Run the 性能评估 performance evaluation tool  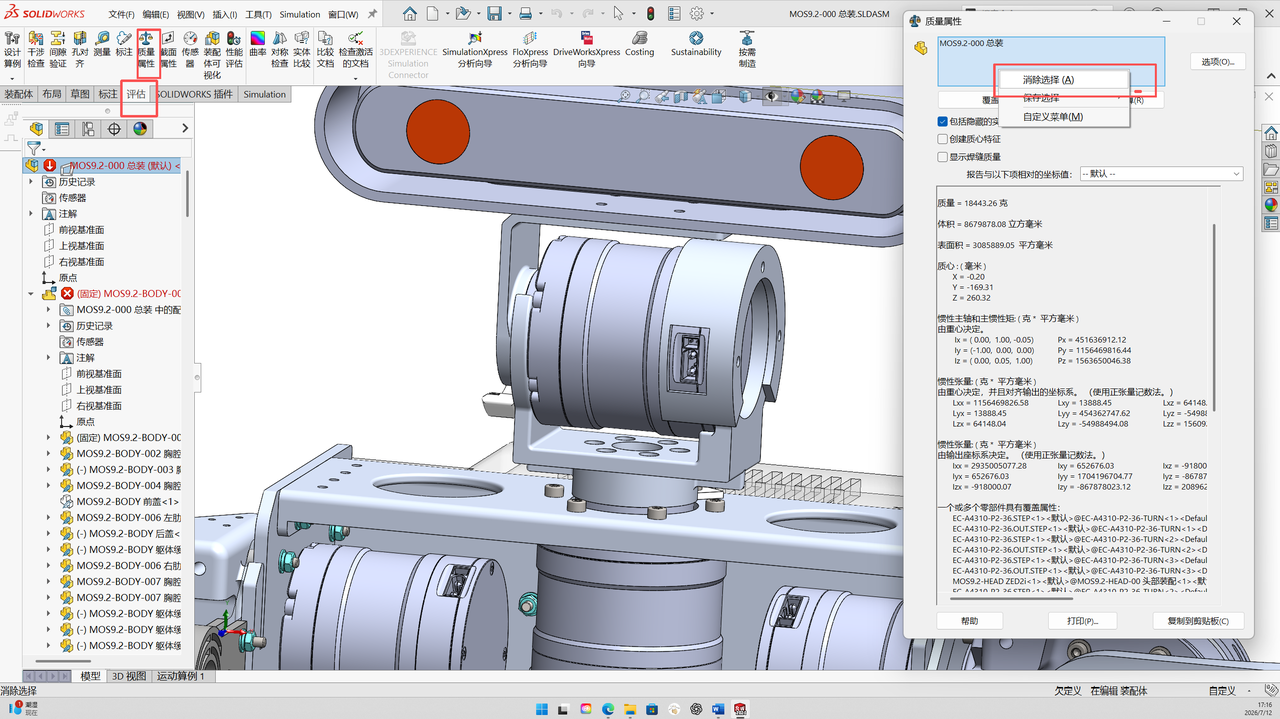coord(234,50)
